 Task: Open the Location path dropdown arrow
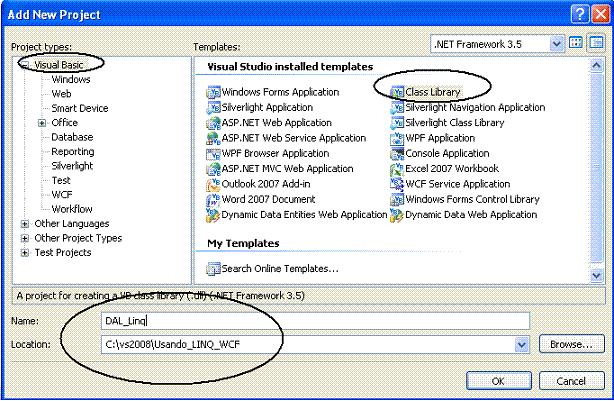522,345
